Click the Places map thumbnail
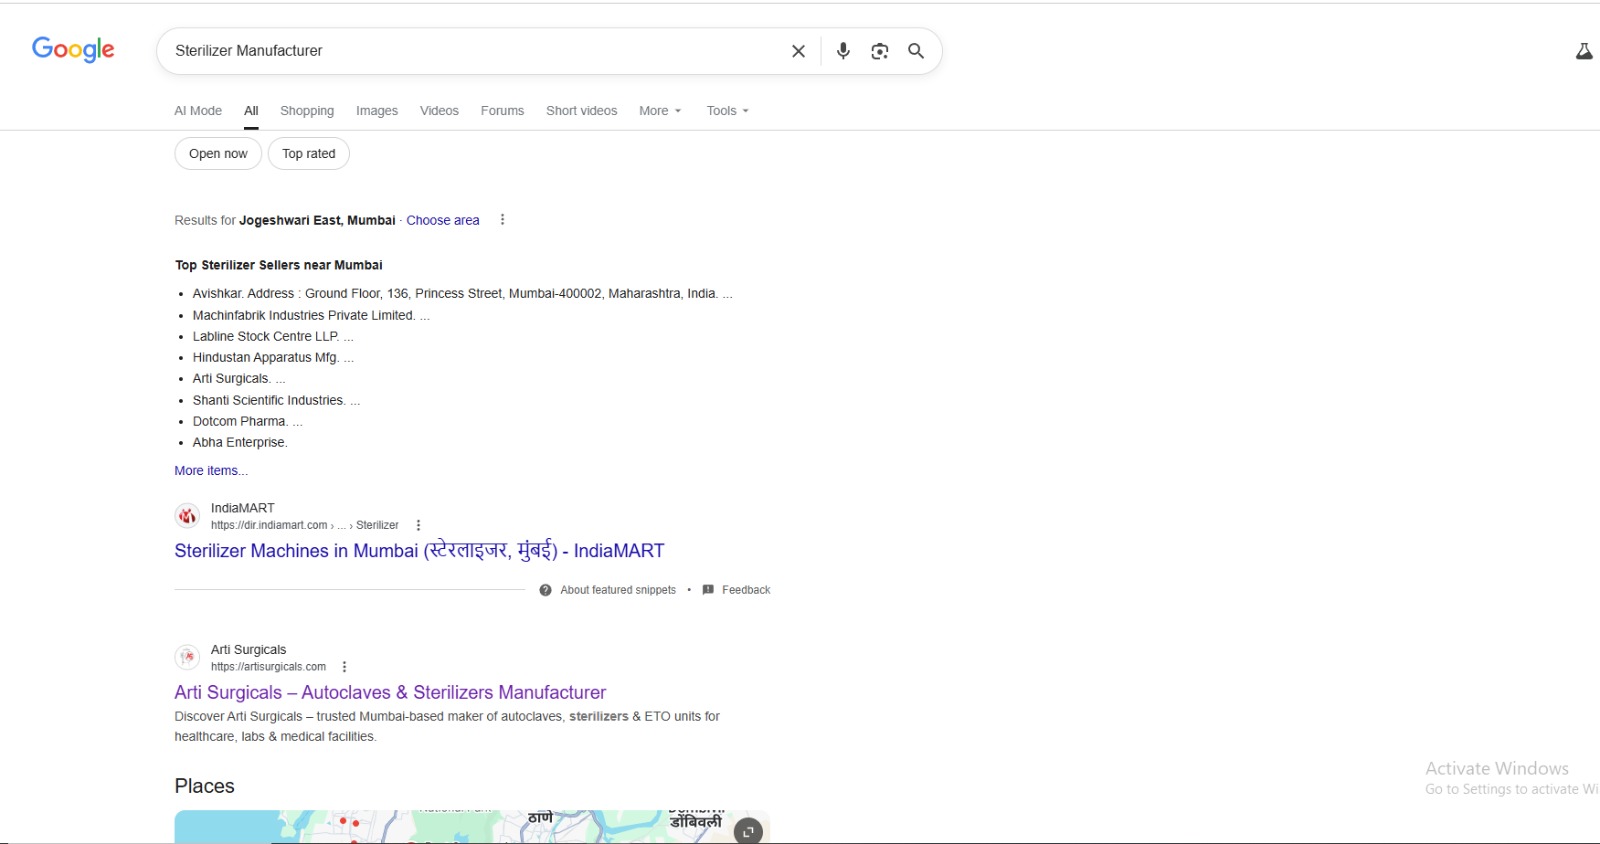This screenshot has height=844, width=1600. 472,827
